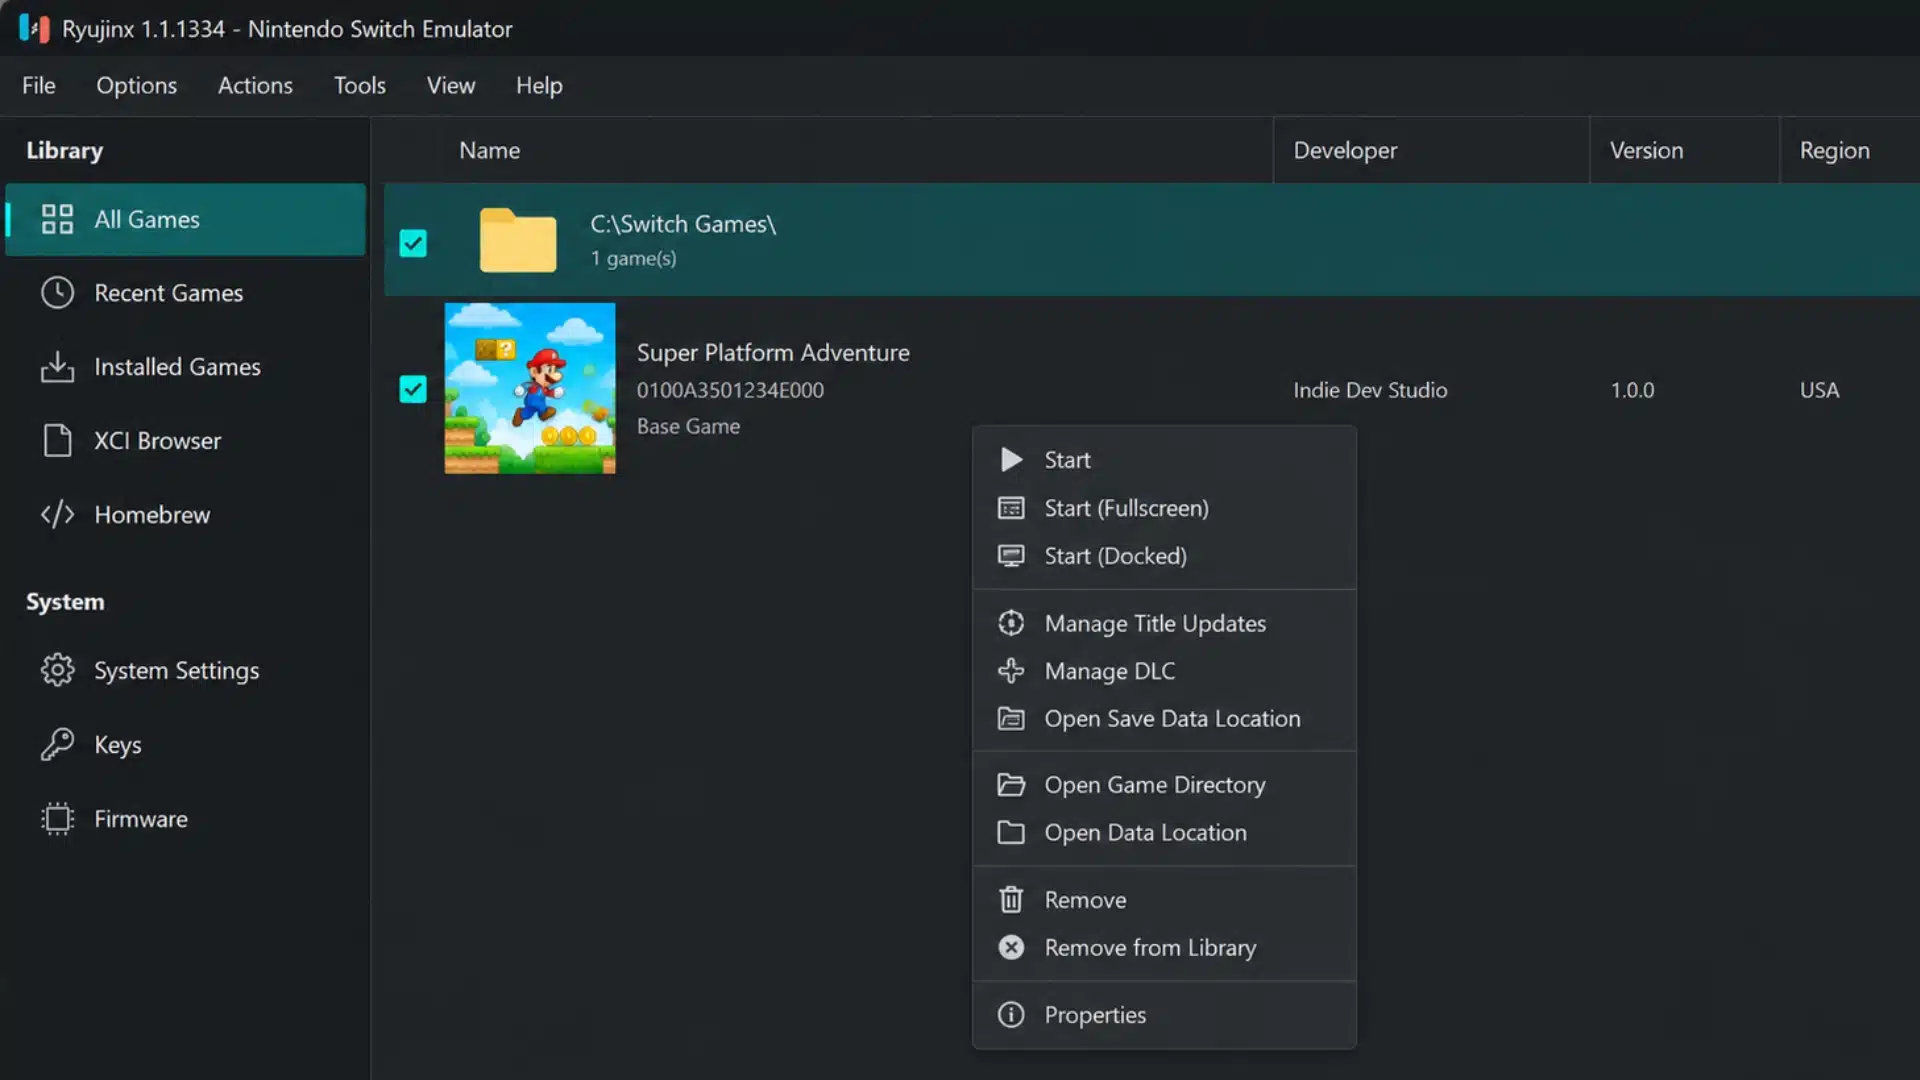
Task: Click the XCI Browser file icon
Action: [57, 441]
